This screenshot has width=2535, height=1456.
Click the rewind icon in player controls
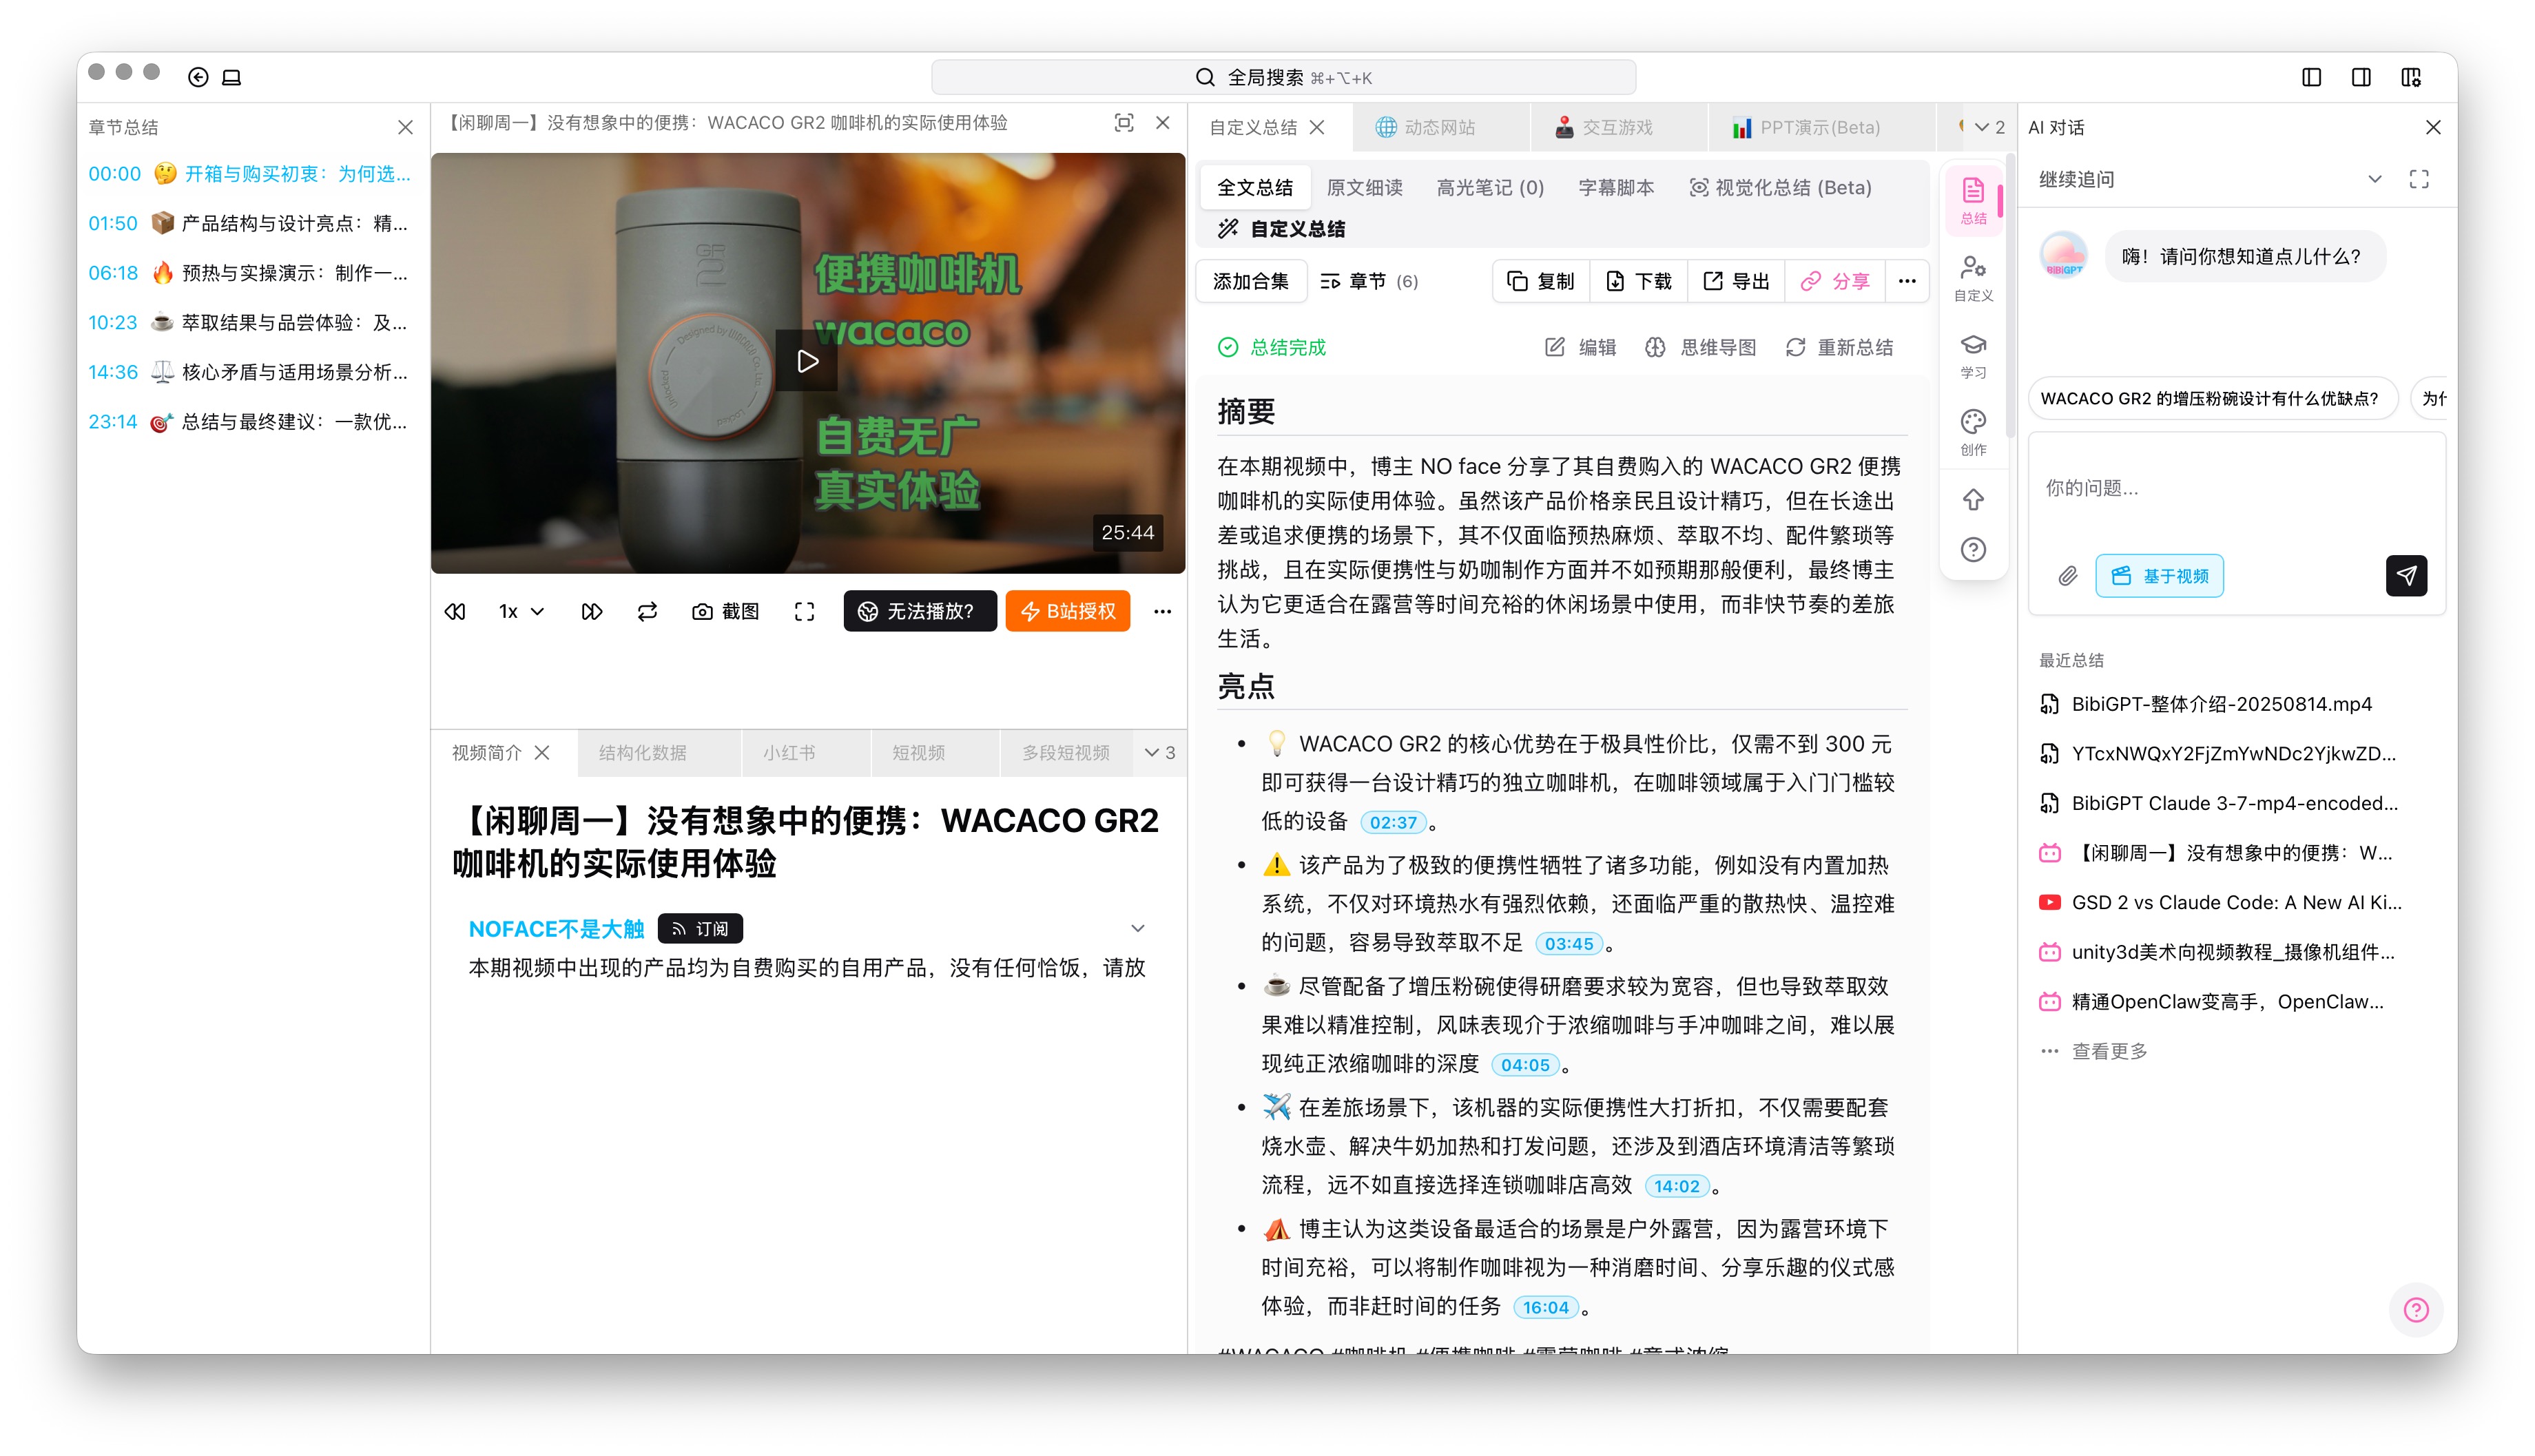coord(455,611)
